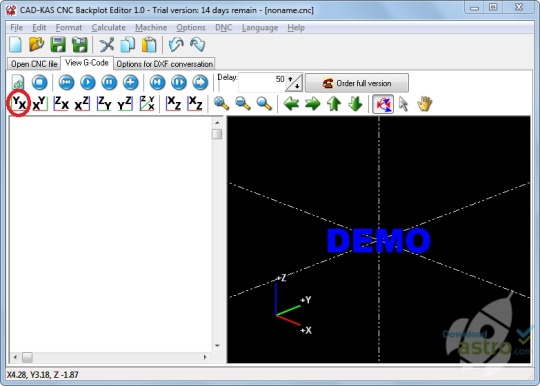Viewport: 540px width, 386px height.
Task: Select the View G-Code tab
Action: [87, 63]
